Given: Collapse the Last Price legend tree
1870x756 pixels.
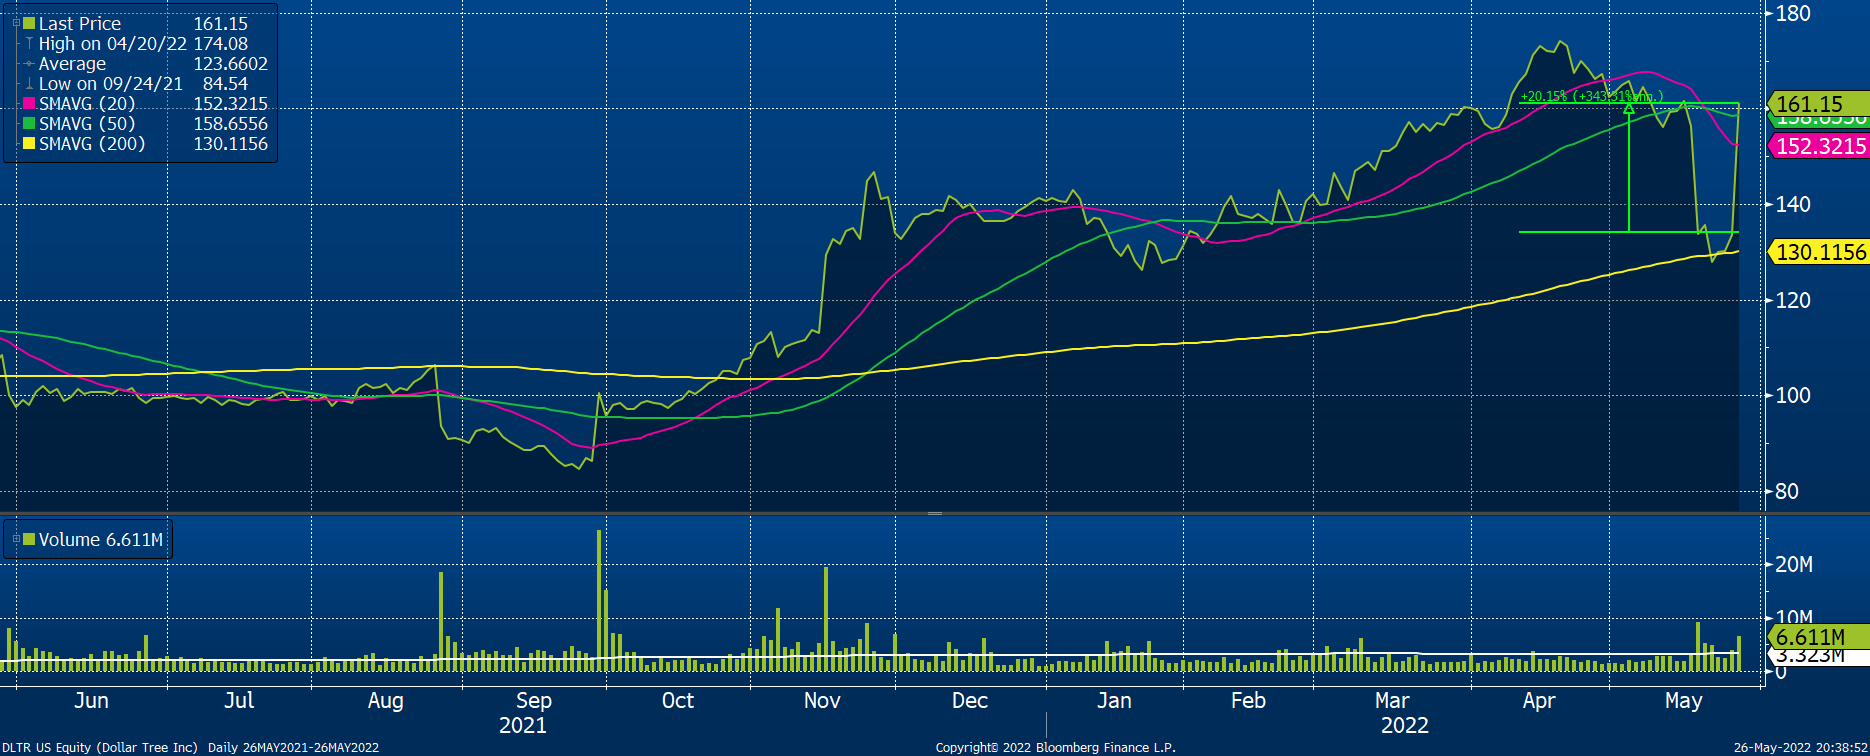Looking at the screenshot, I should [16, 23].
